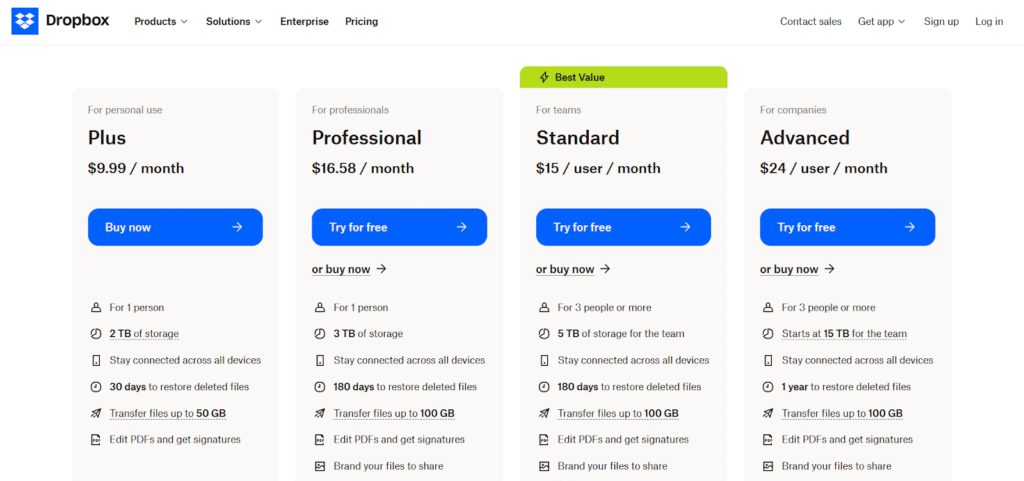
Task: Open the Log in link
Action: 989,21
